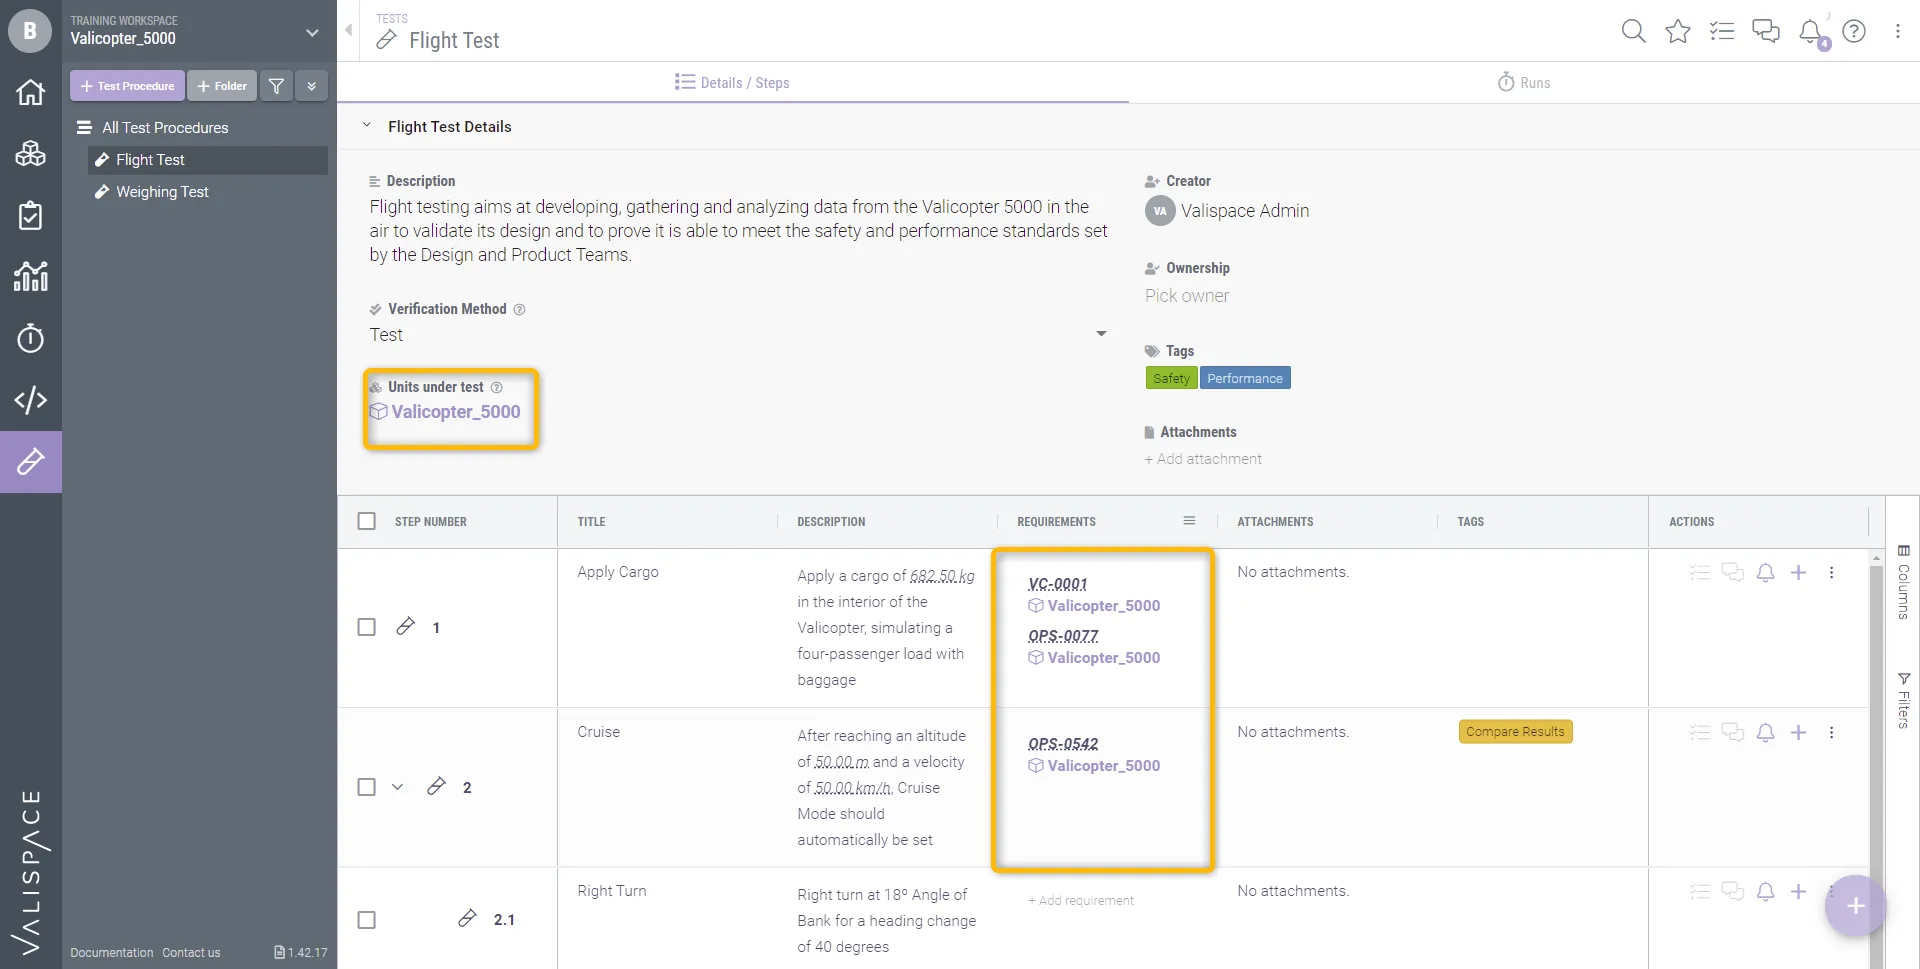Click the search magnifier icon
1920x969 pixels.
[x=1633, y=31]
